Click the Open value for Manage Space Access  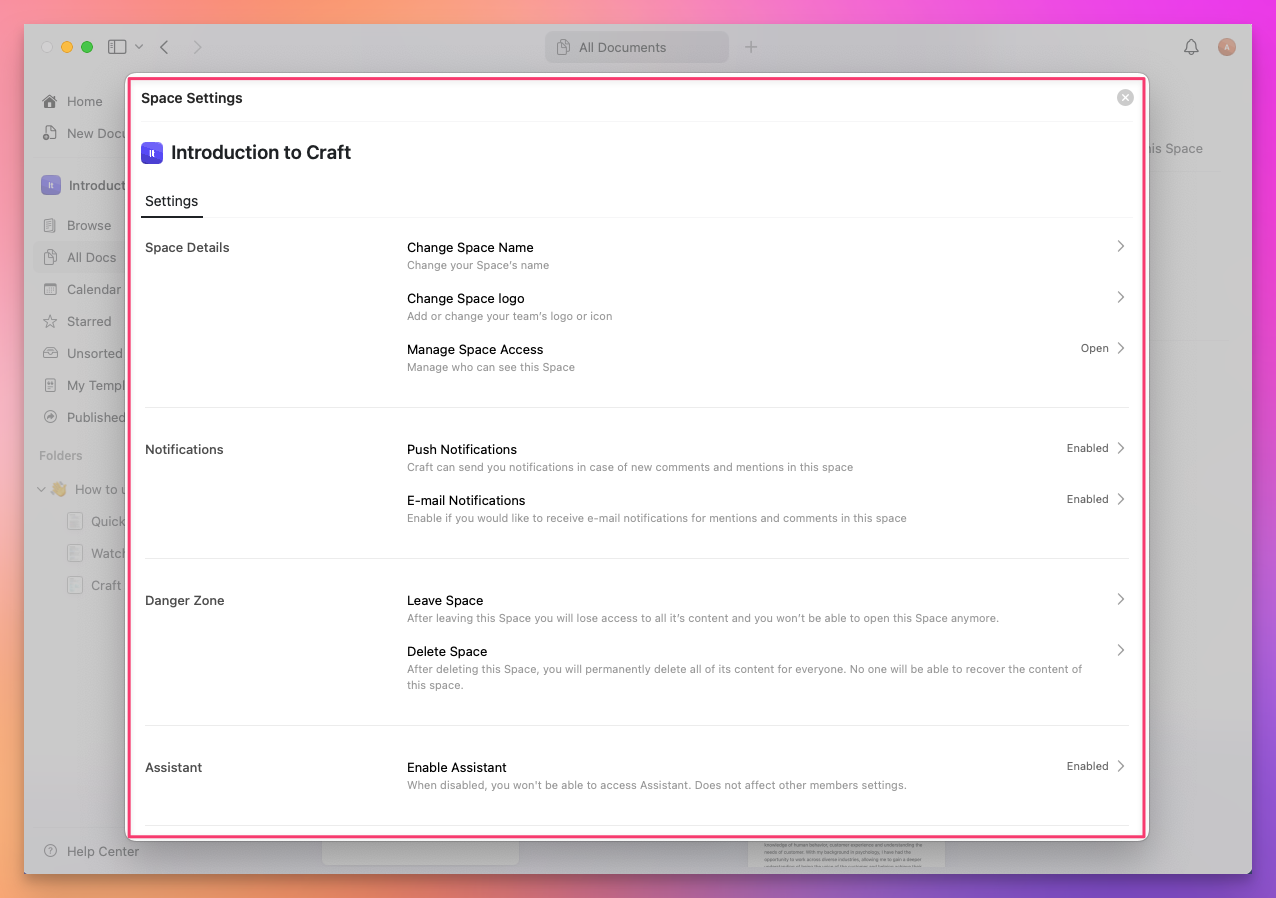1094,348
